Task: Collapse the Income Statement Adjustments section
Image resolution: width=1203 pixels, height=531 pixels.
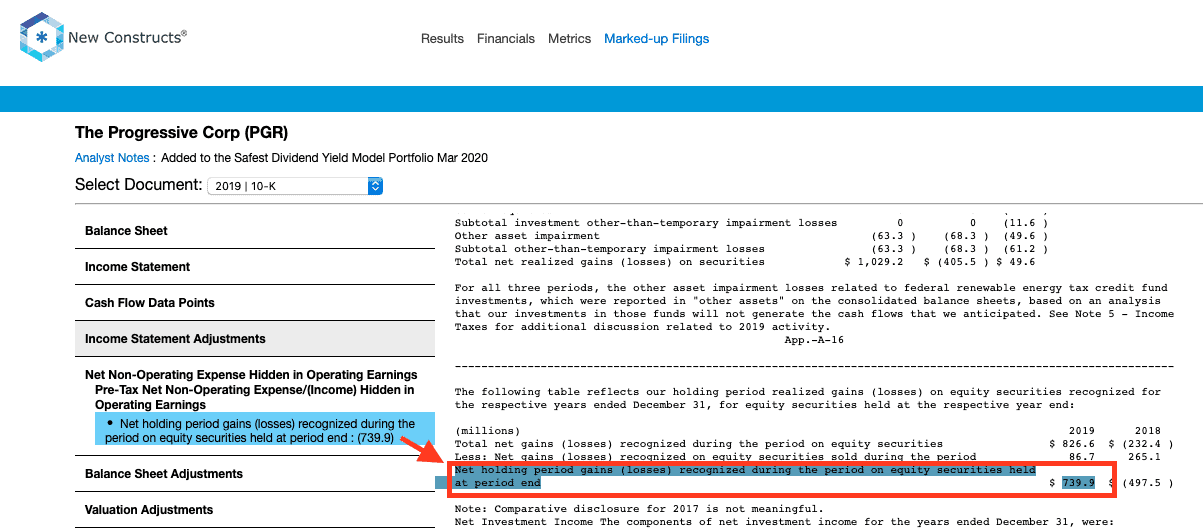Action: [255, 339]
